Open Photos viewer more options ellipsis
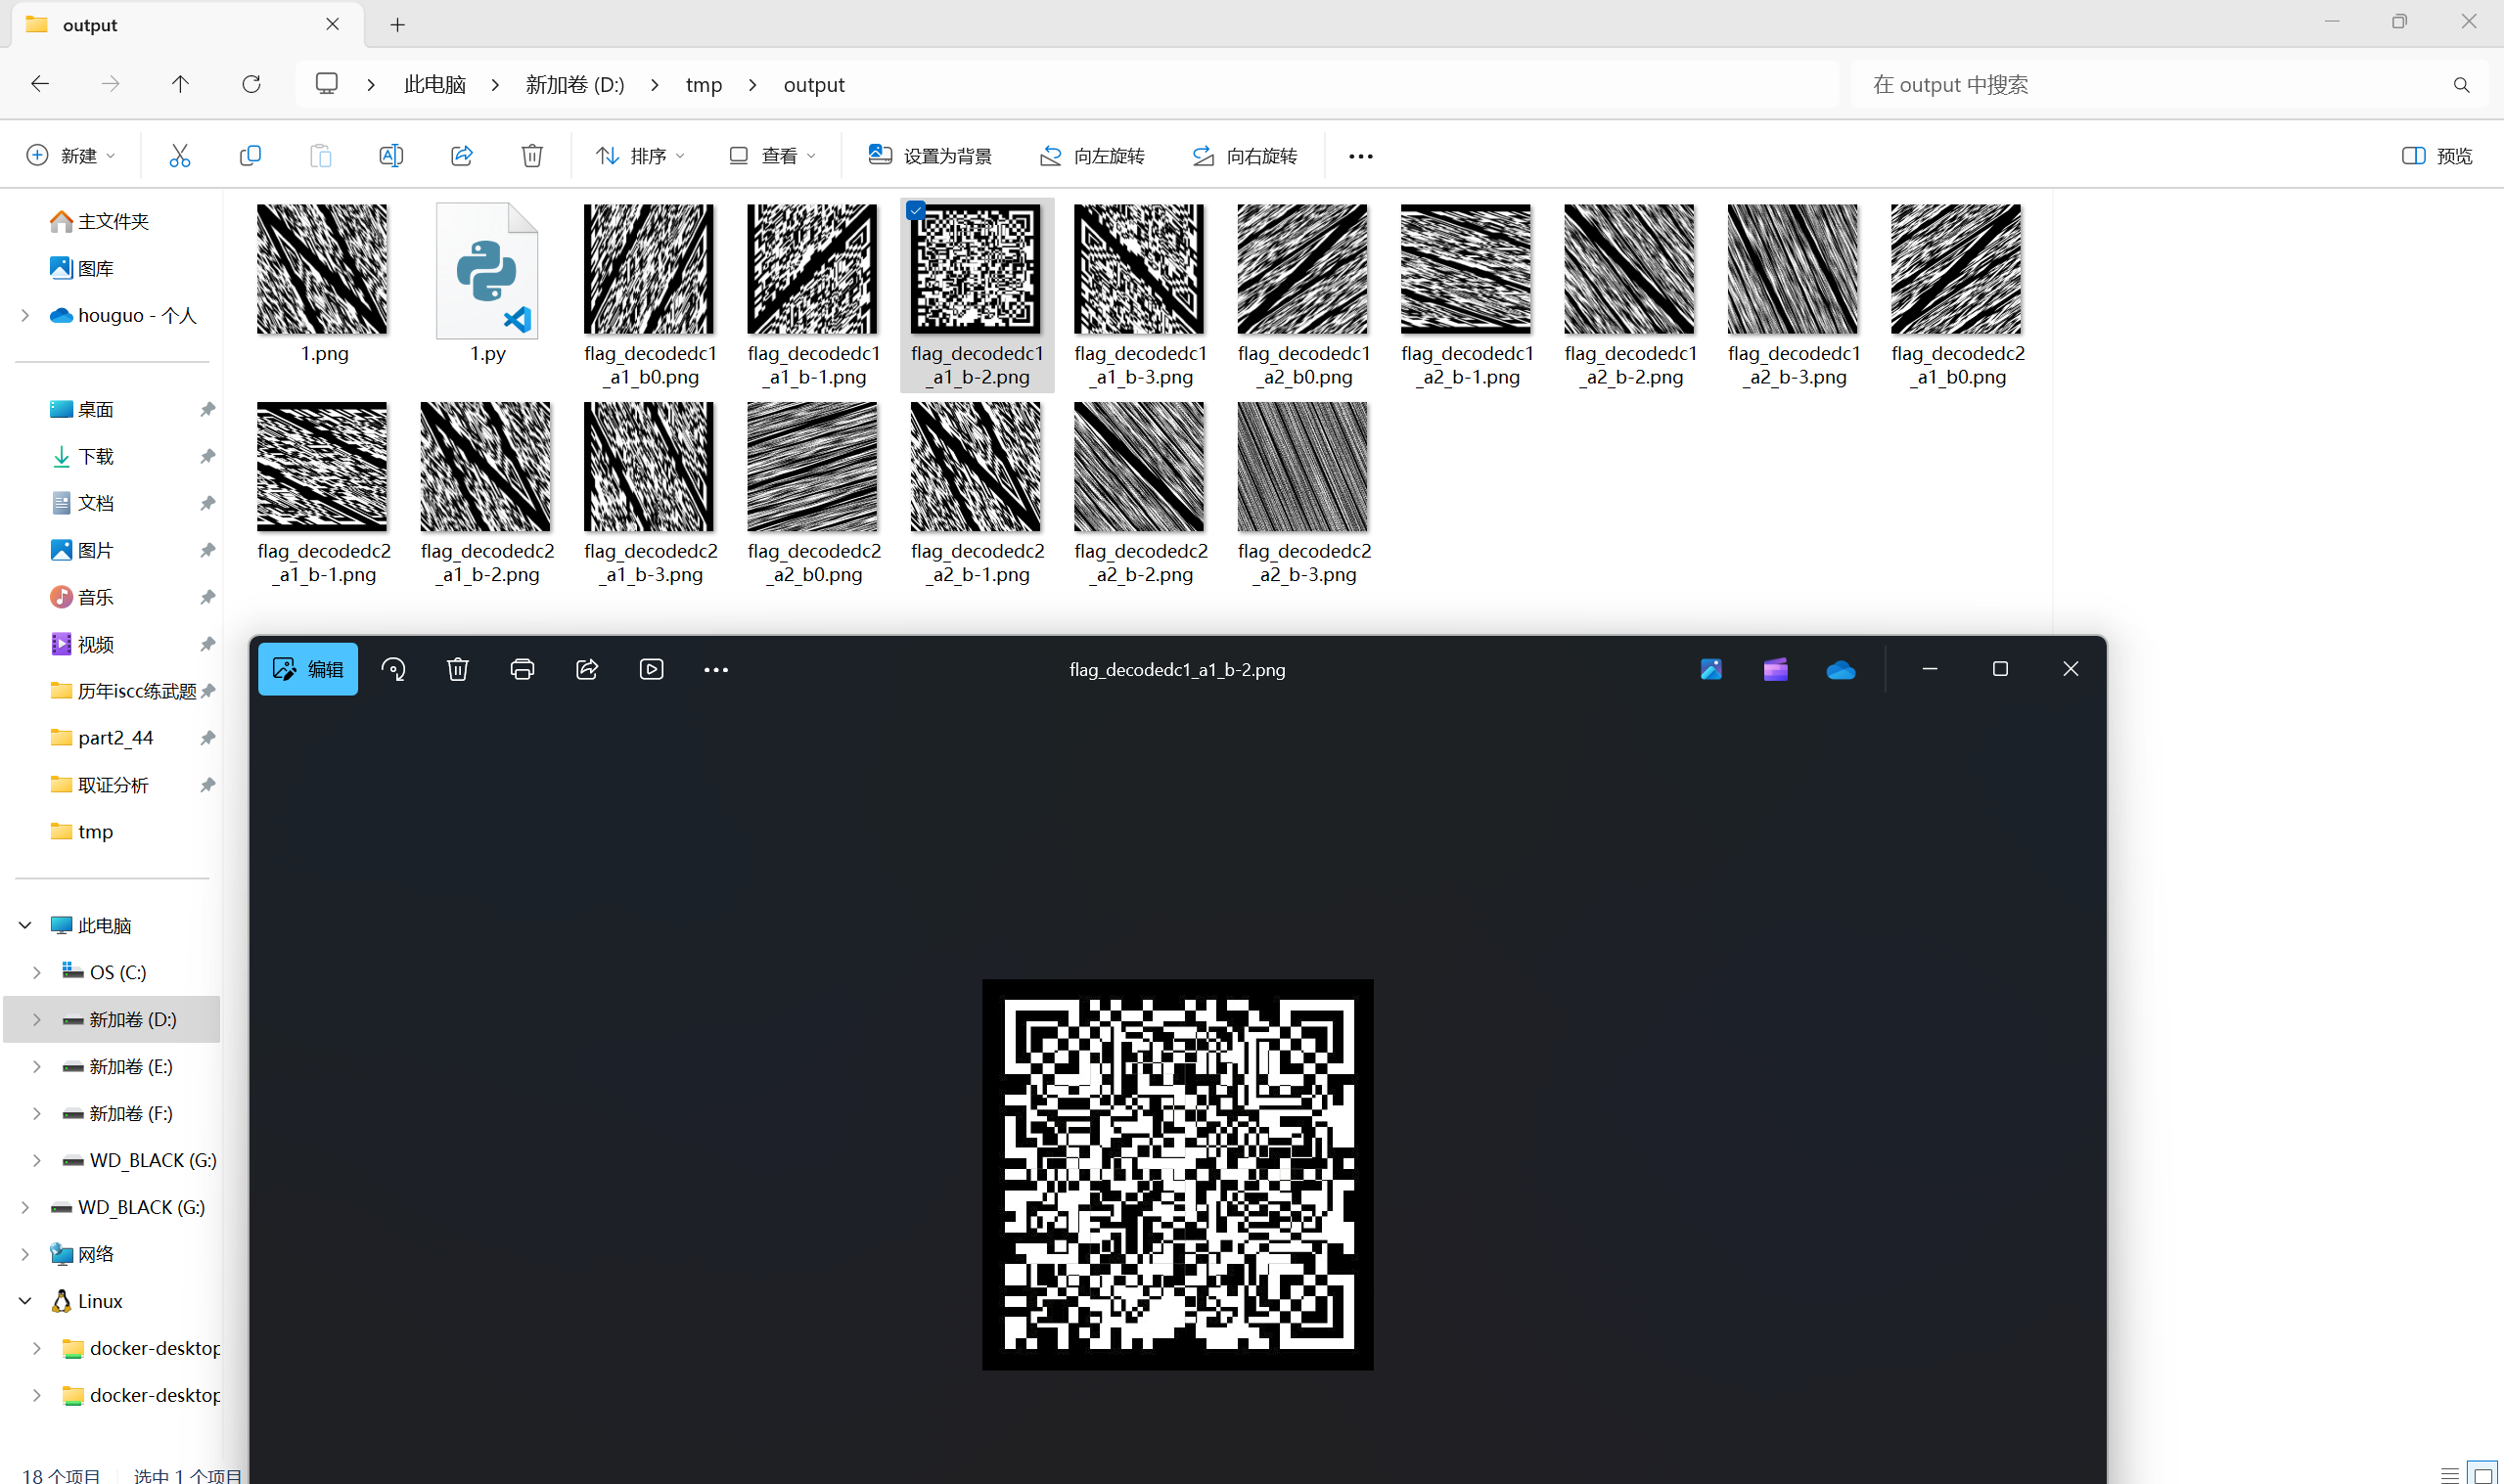The height and width of the screenshot is (1484, 2504). 716,670
